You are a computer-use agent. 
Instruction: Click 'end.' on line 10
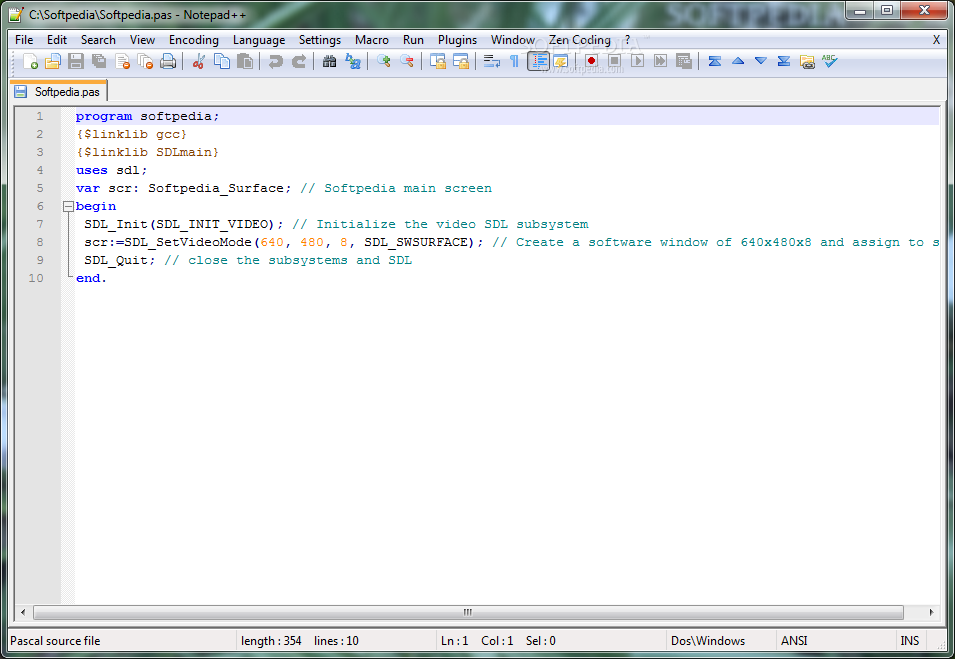point(91,278)
